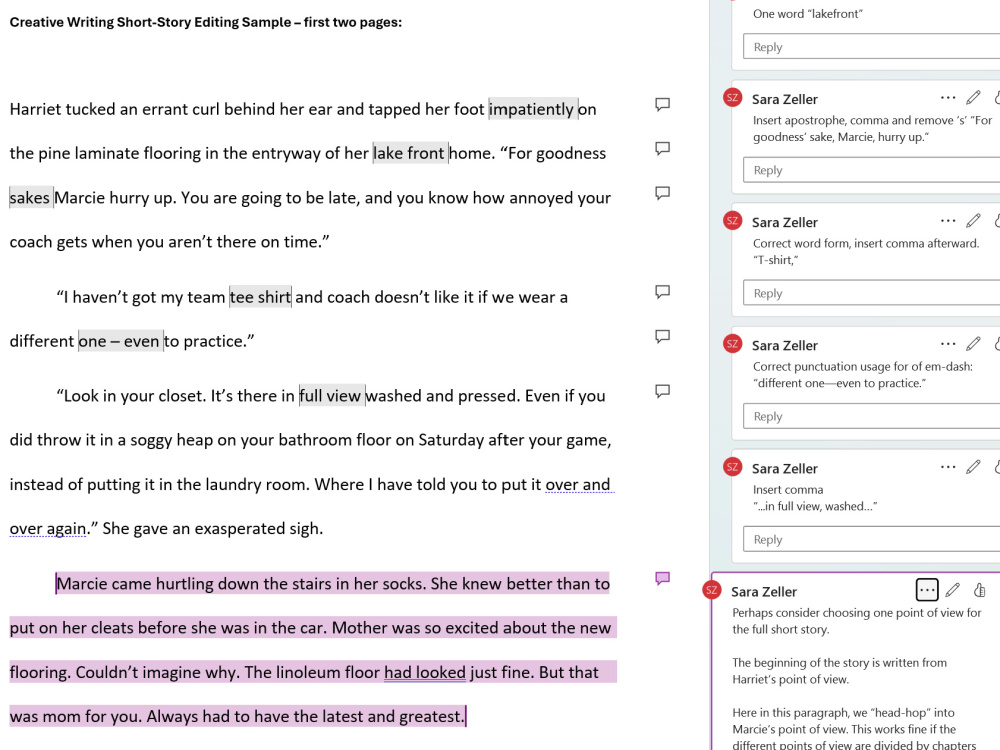Open the comment marker next to "lake front"
Viewport: 1000px width, 750px height.
coord(661,149)
